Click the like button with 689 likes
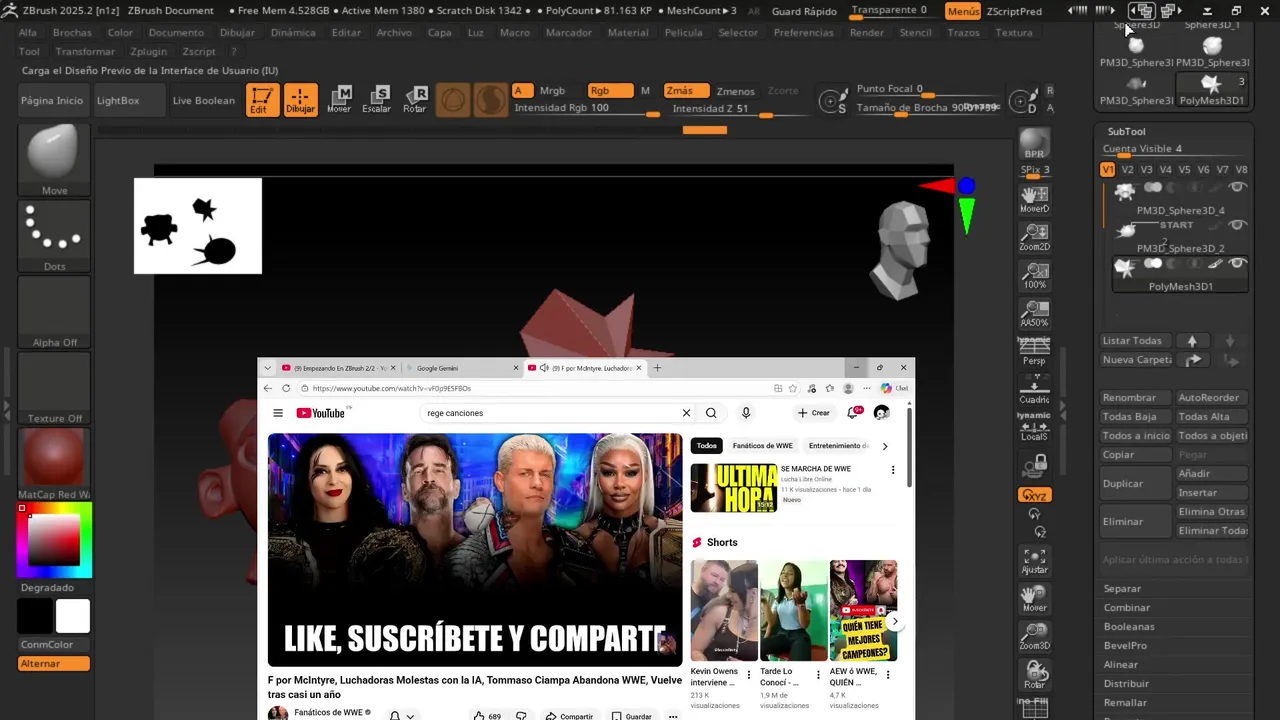Viewport: 1280px width, 720px height. (487, 716)
